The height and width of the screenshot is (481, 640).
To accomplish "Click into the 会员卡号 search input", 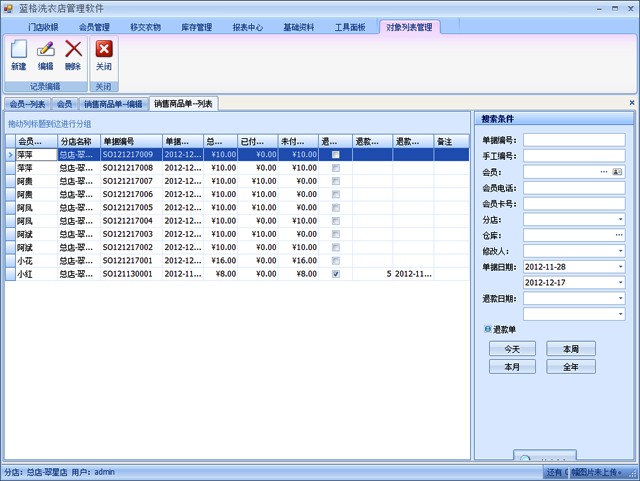I will [574, 203].
